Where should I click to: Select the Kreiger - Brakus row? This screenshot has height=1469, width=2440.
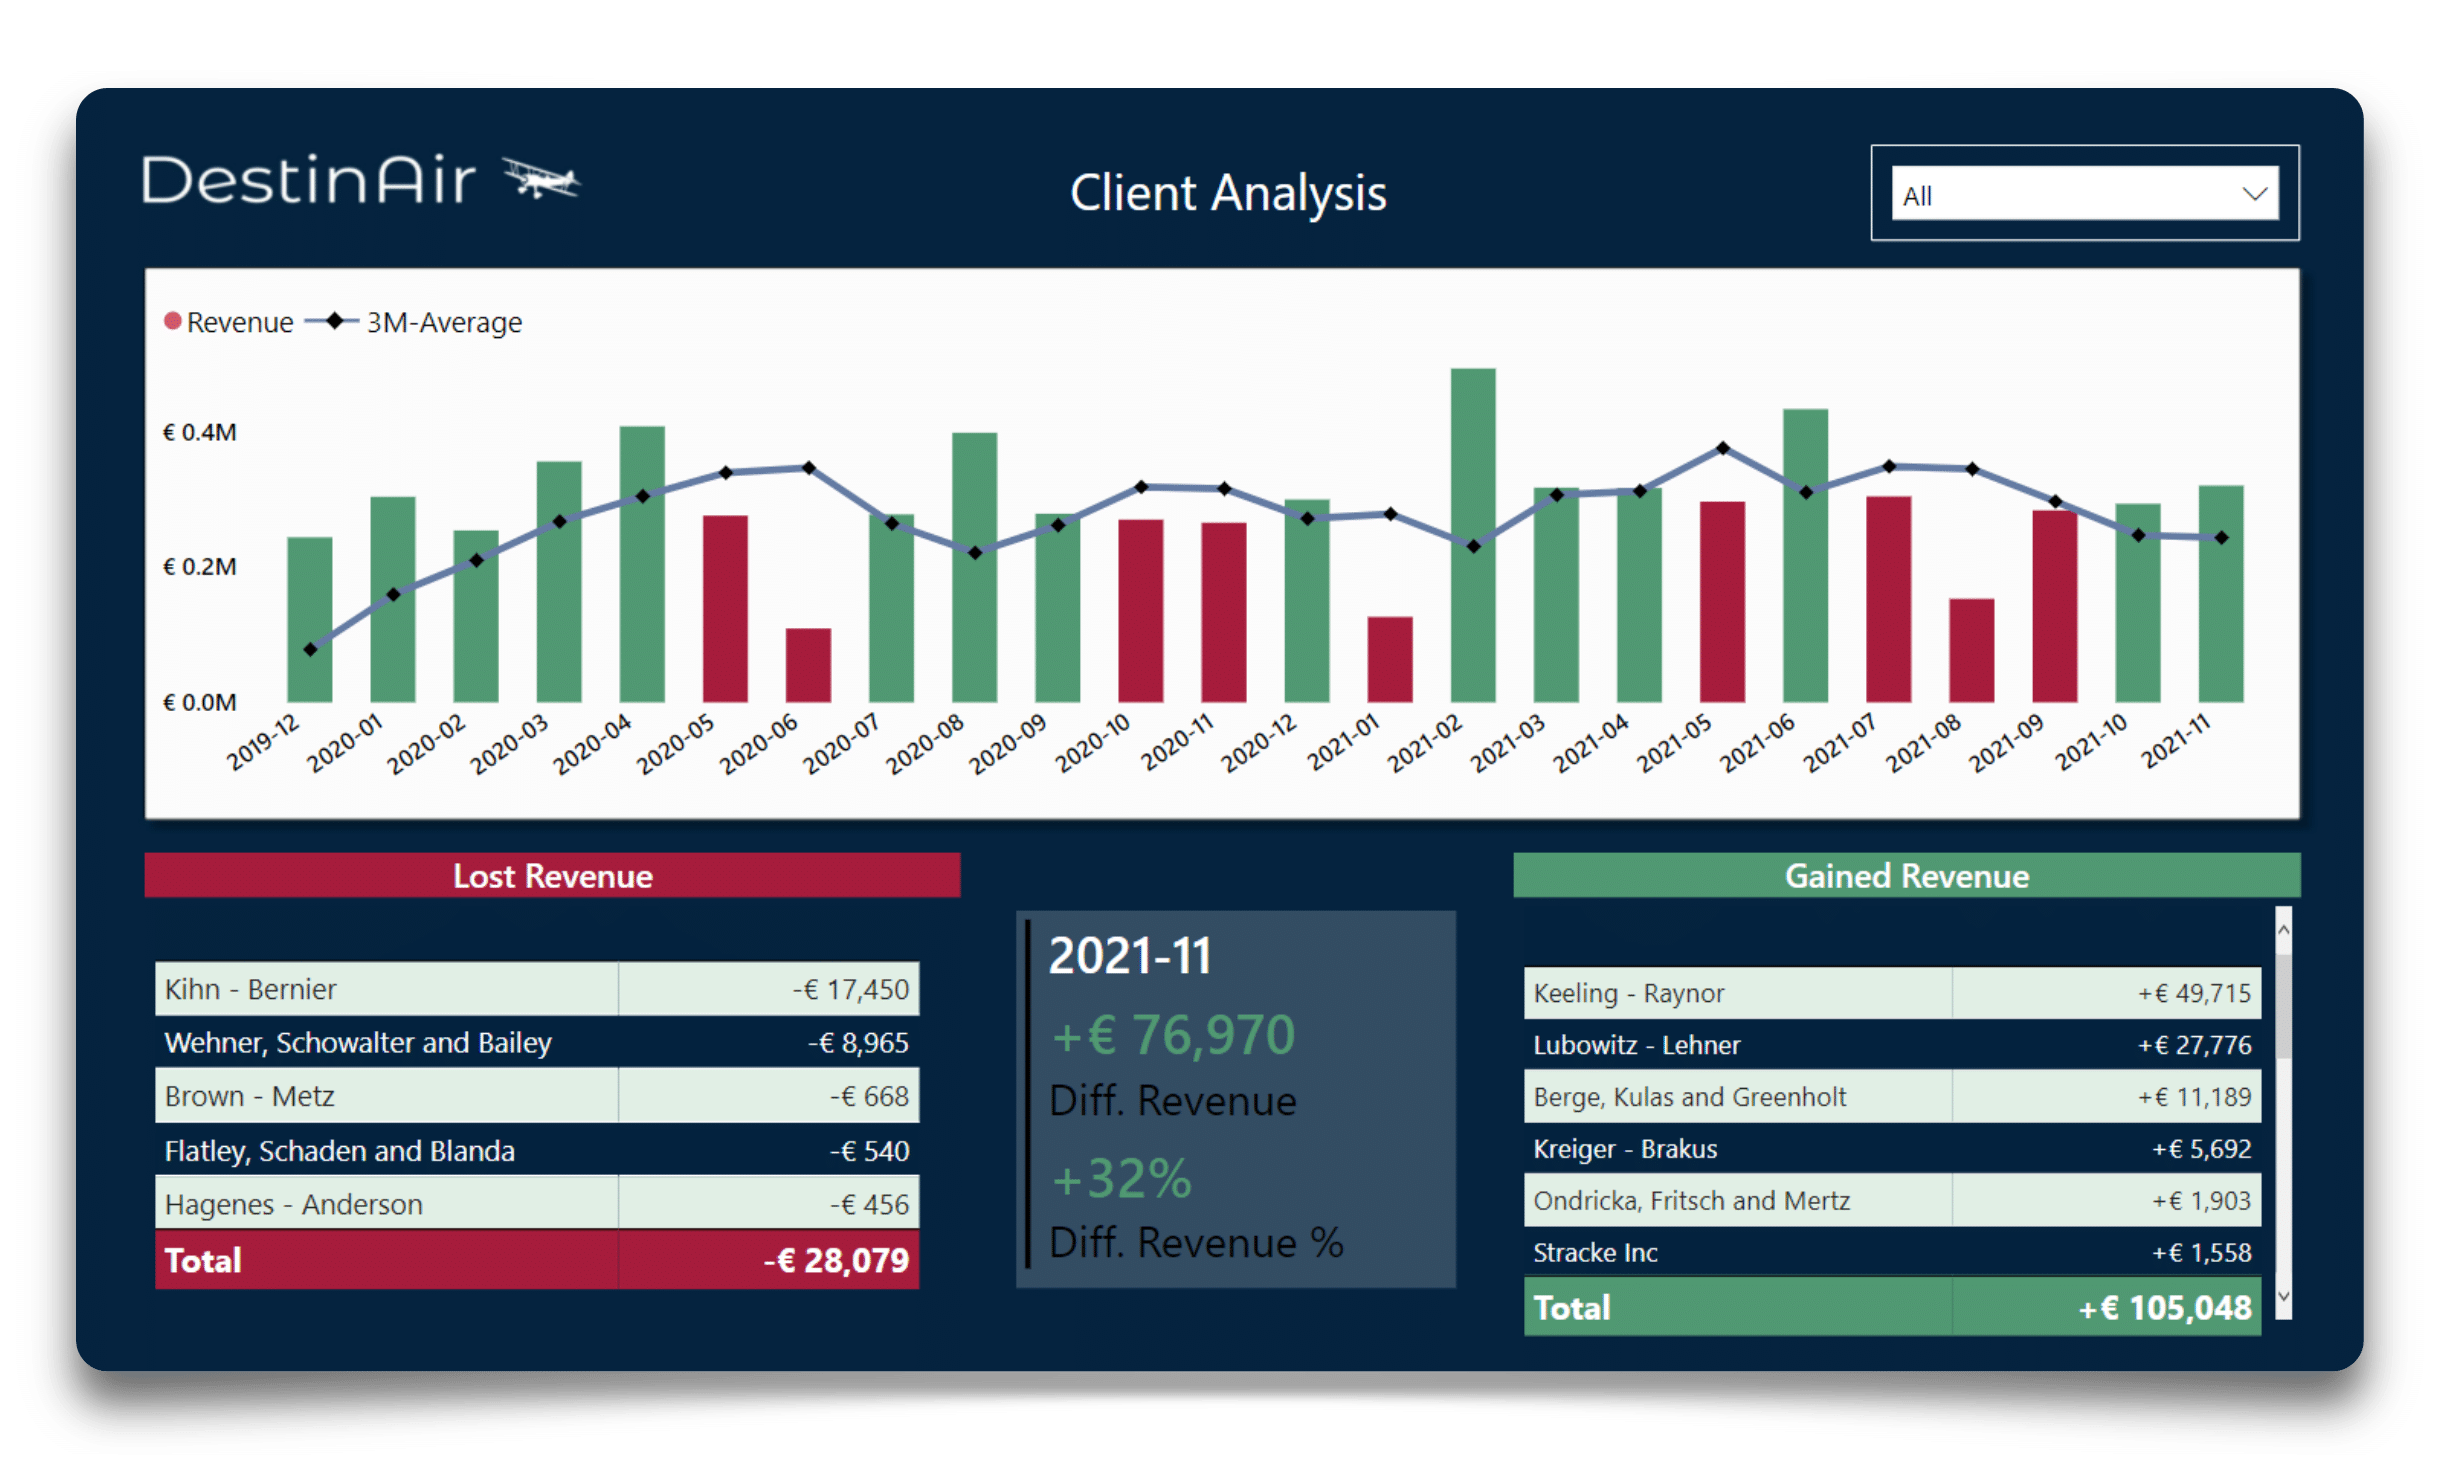point(1892,1149)
